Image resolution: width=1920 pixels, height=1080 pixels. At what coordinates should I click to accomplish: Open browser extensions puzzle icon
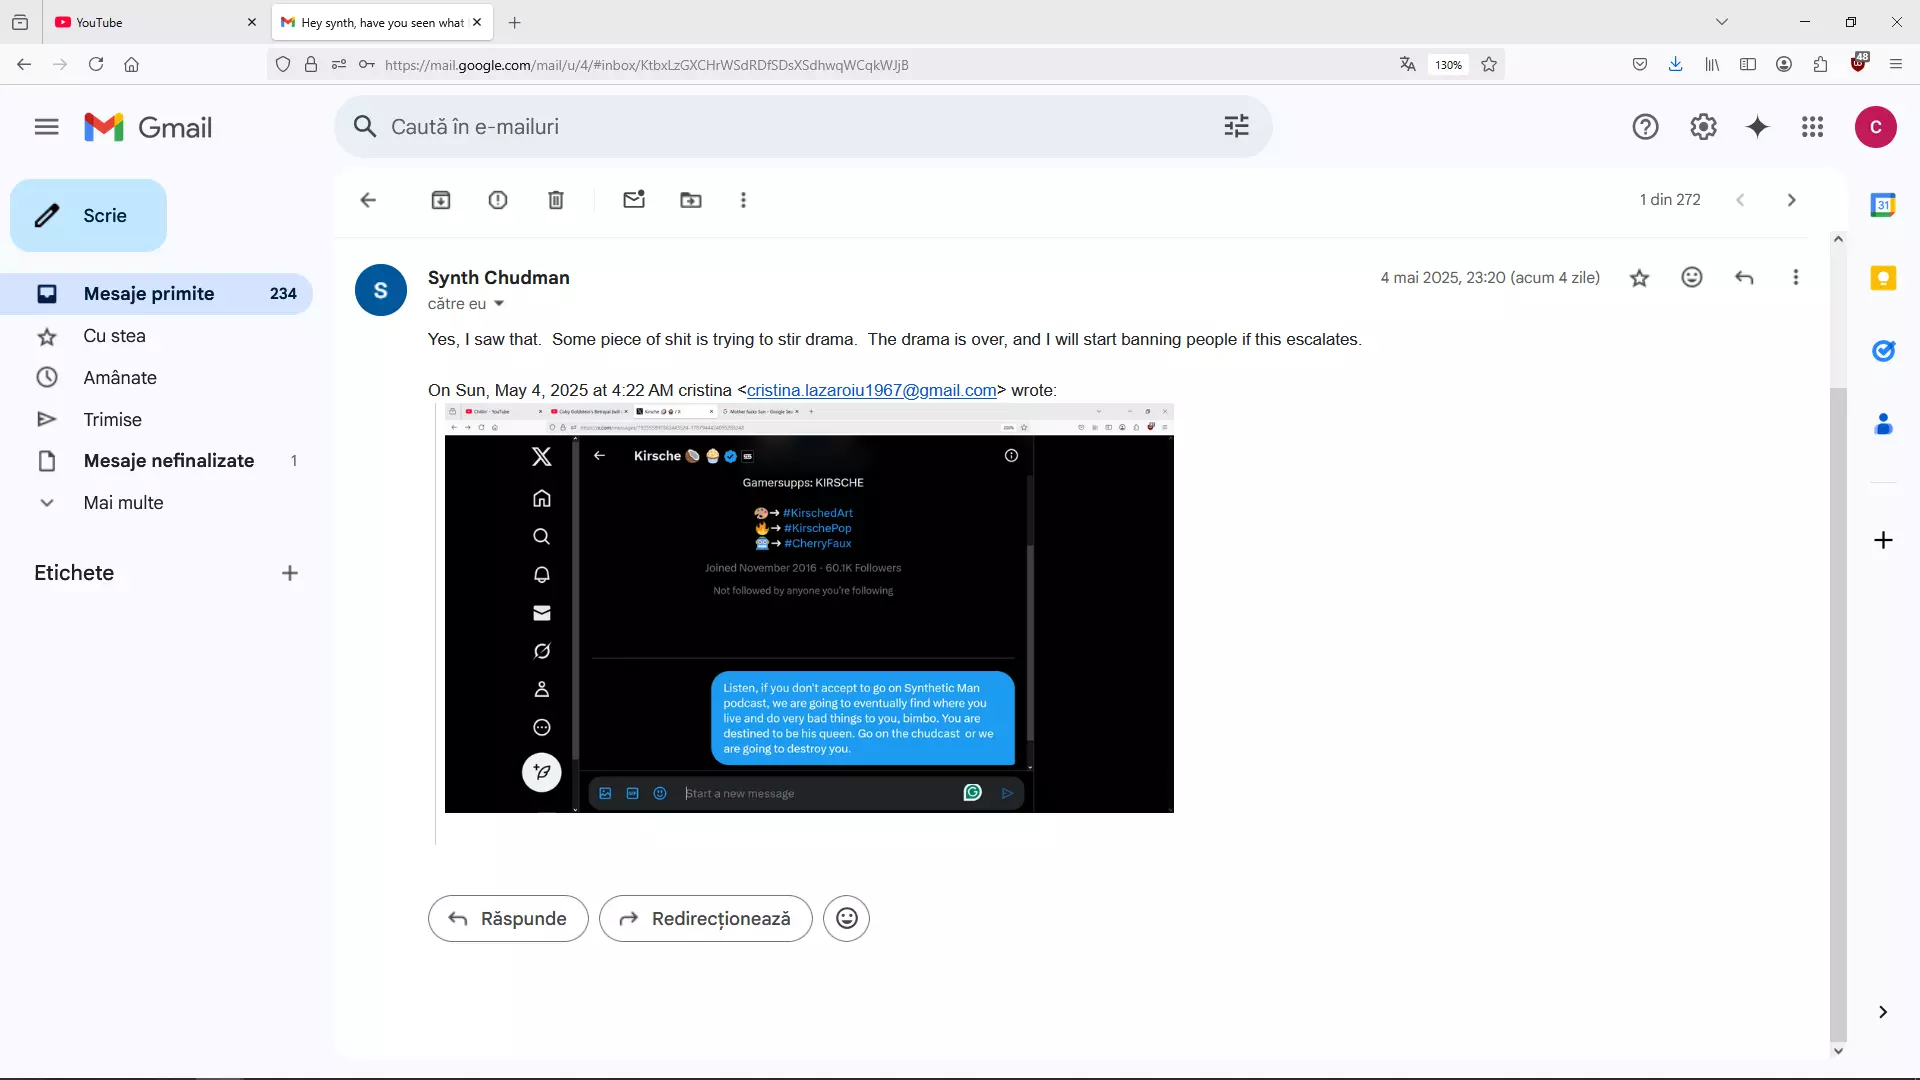1820,64
